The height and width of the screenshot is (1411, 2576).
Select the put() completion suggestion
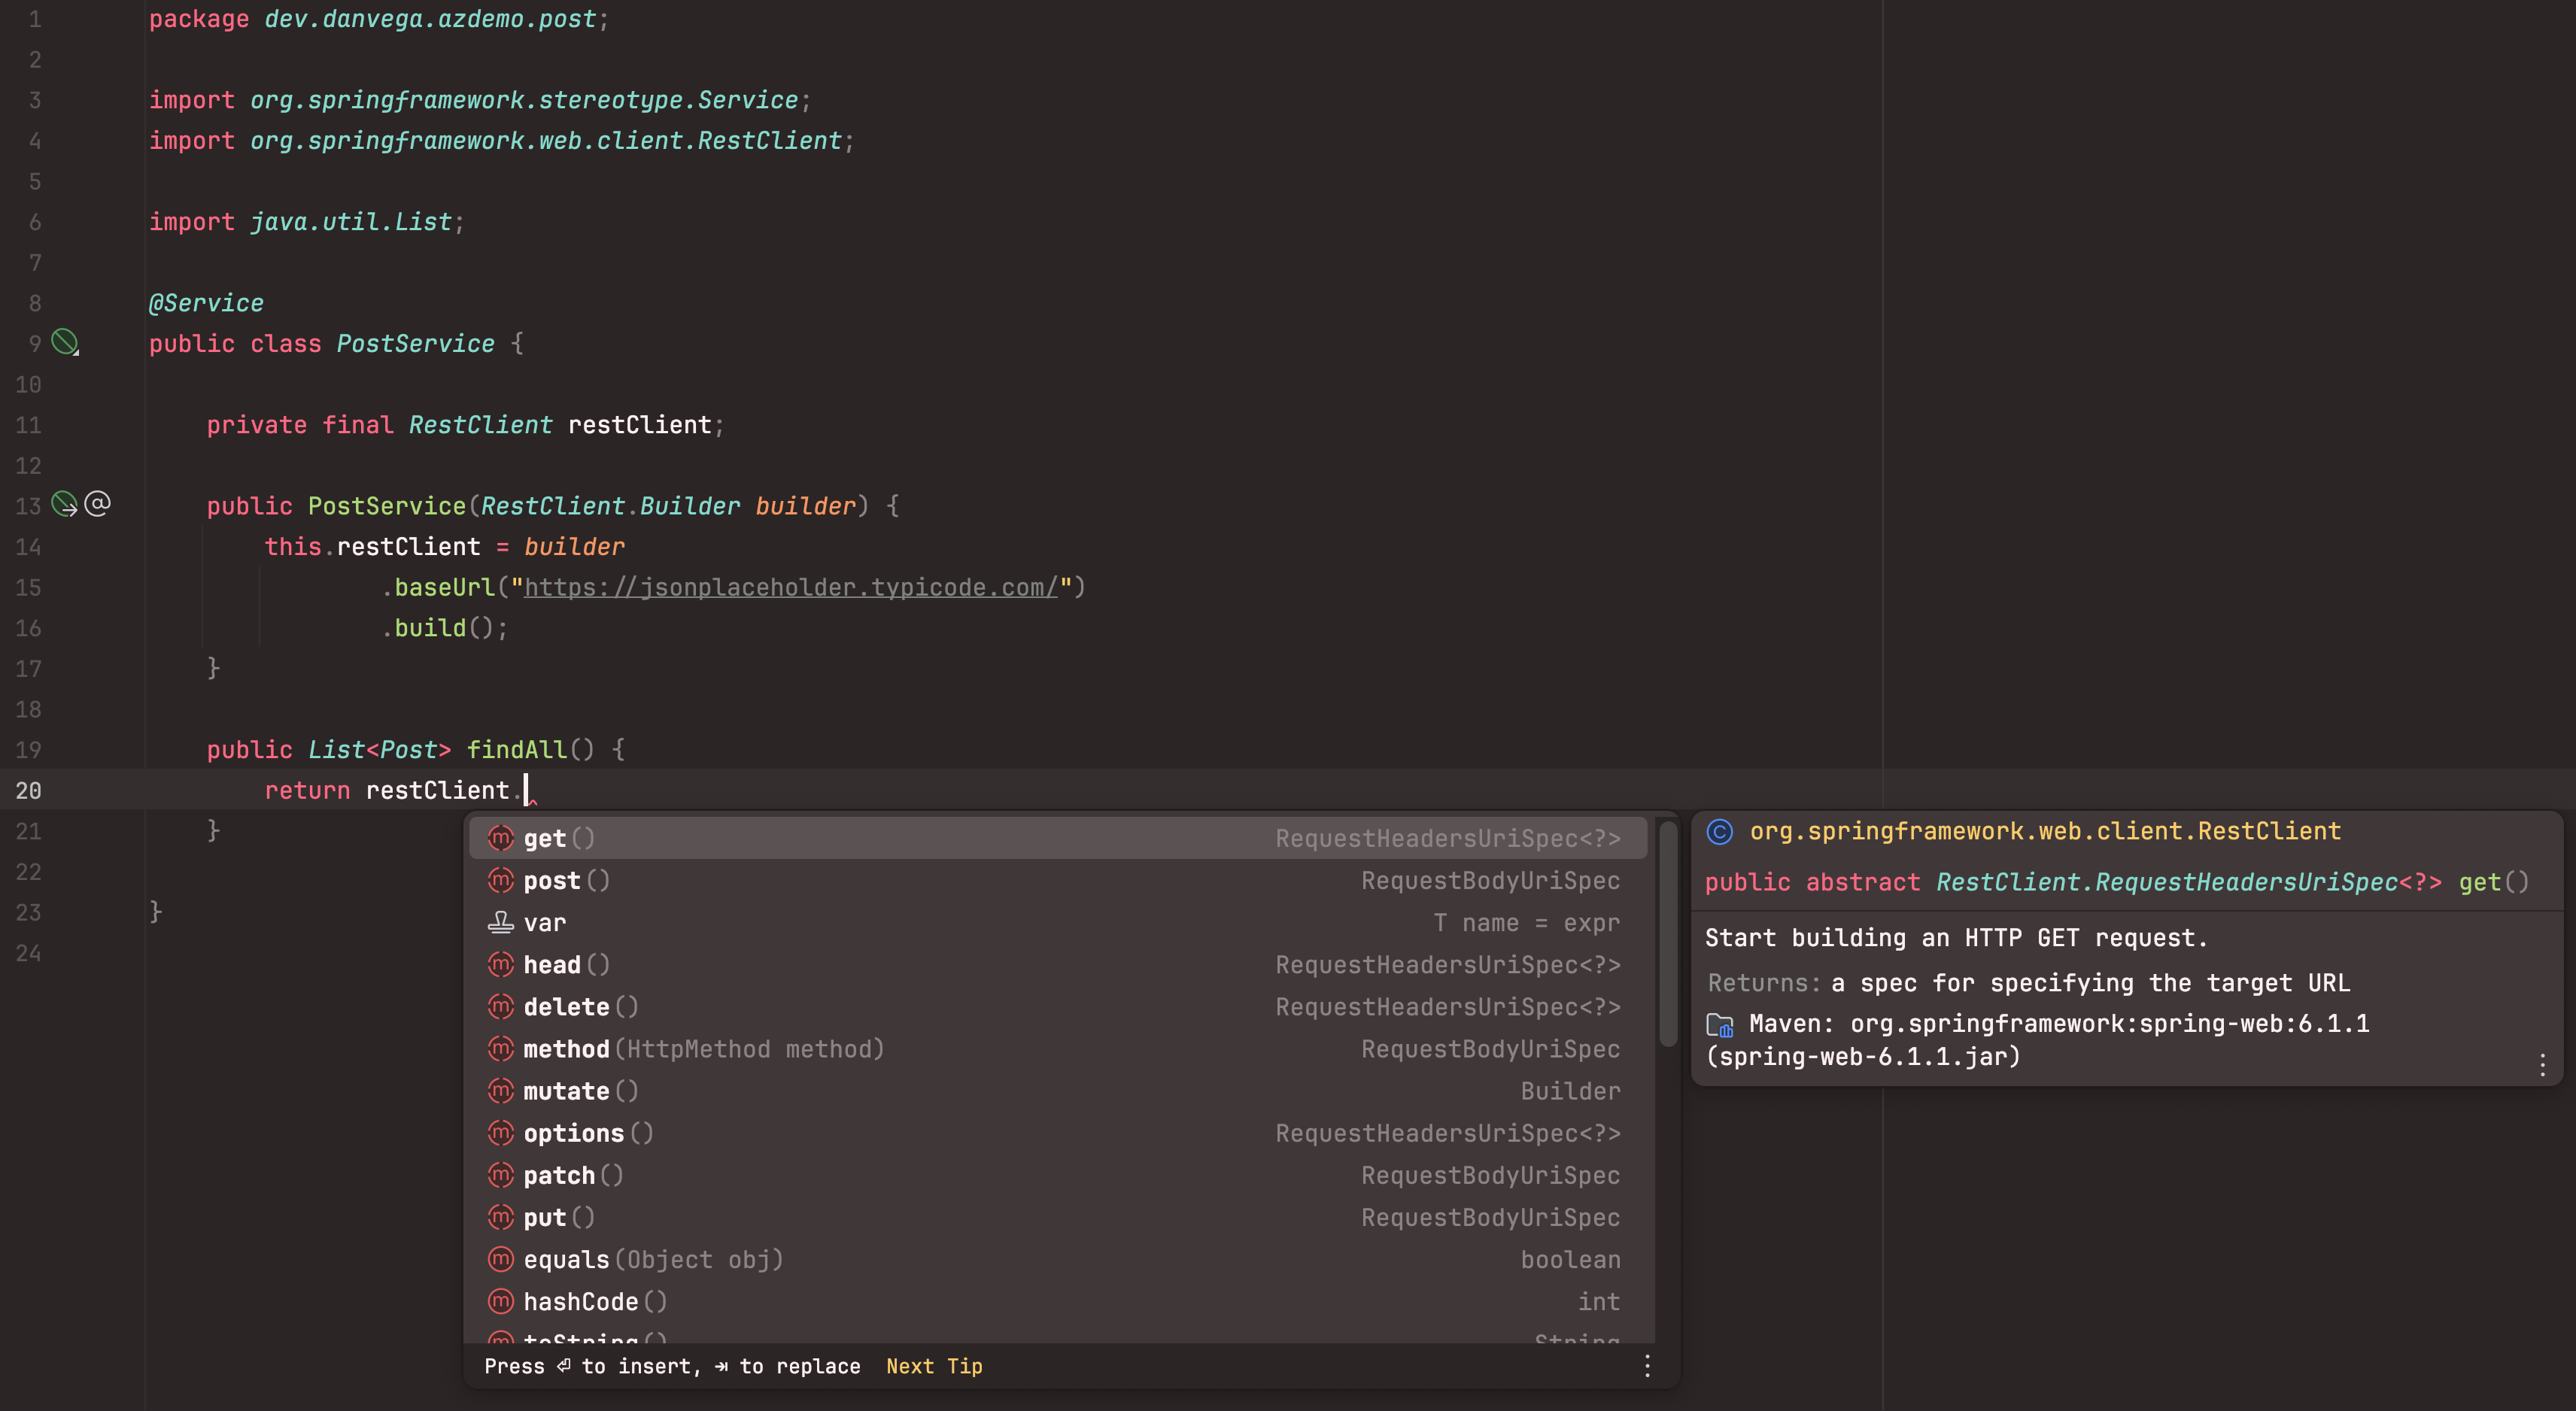1058,1216
